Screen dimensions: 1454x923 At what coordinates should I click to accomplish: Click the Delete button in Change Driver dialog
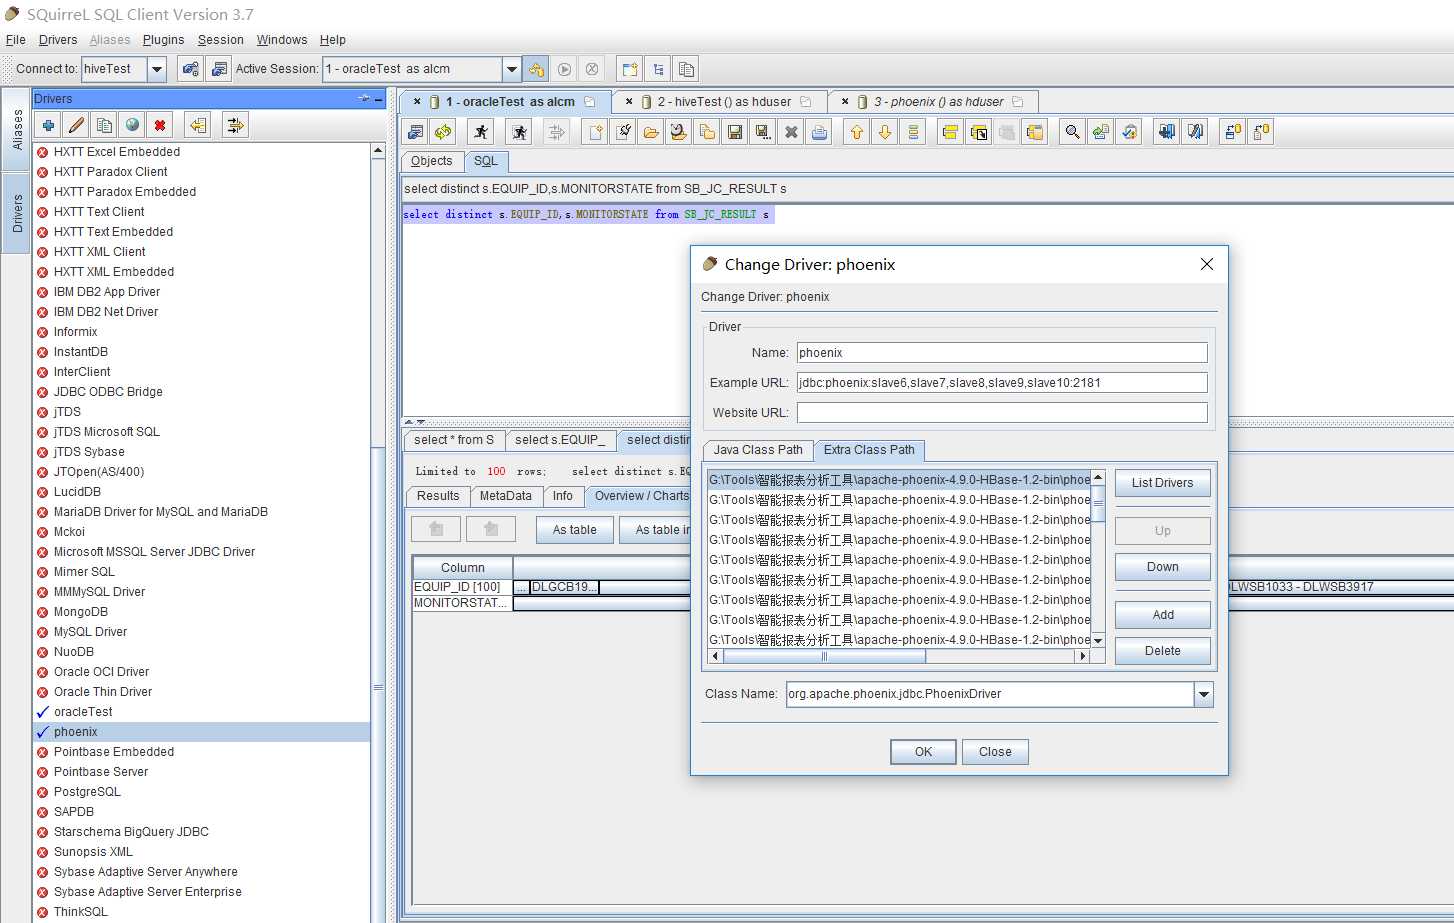coord(1162,651)
